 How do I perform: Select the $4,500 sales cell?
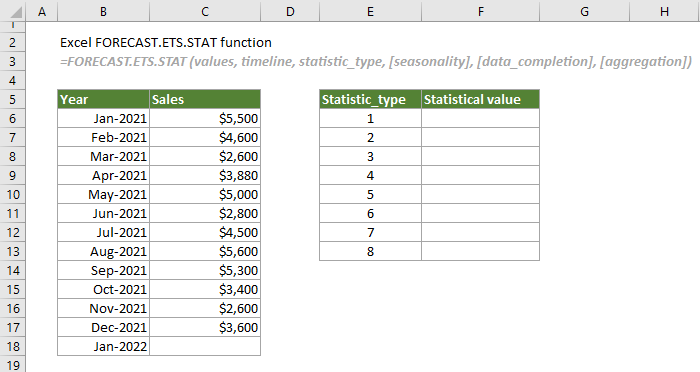pyautogui.click(x=205, y=232)
